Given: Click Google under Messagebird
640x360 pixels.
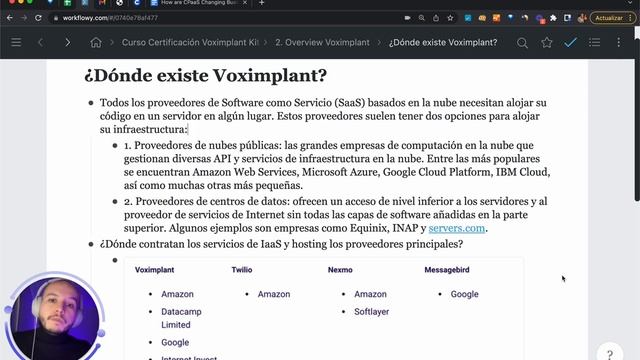Looking at the screenshot, I should 464,294.
